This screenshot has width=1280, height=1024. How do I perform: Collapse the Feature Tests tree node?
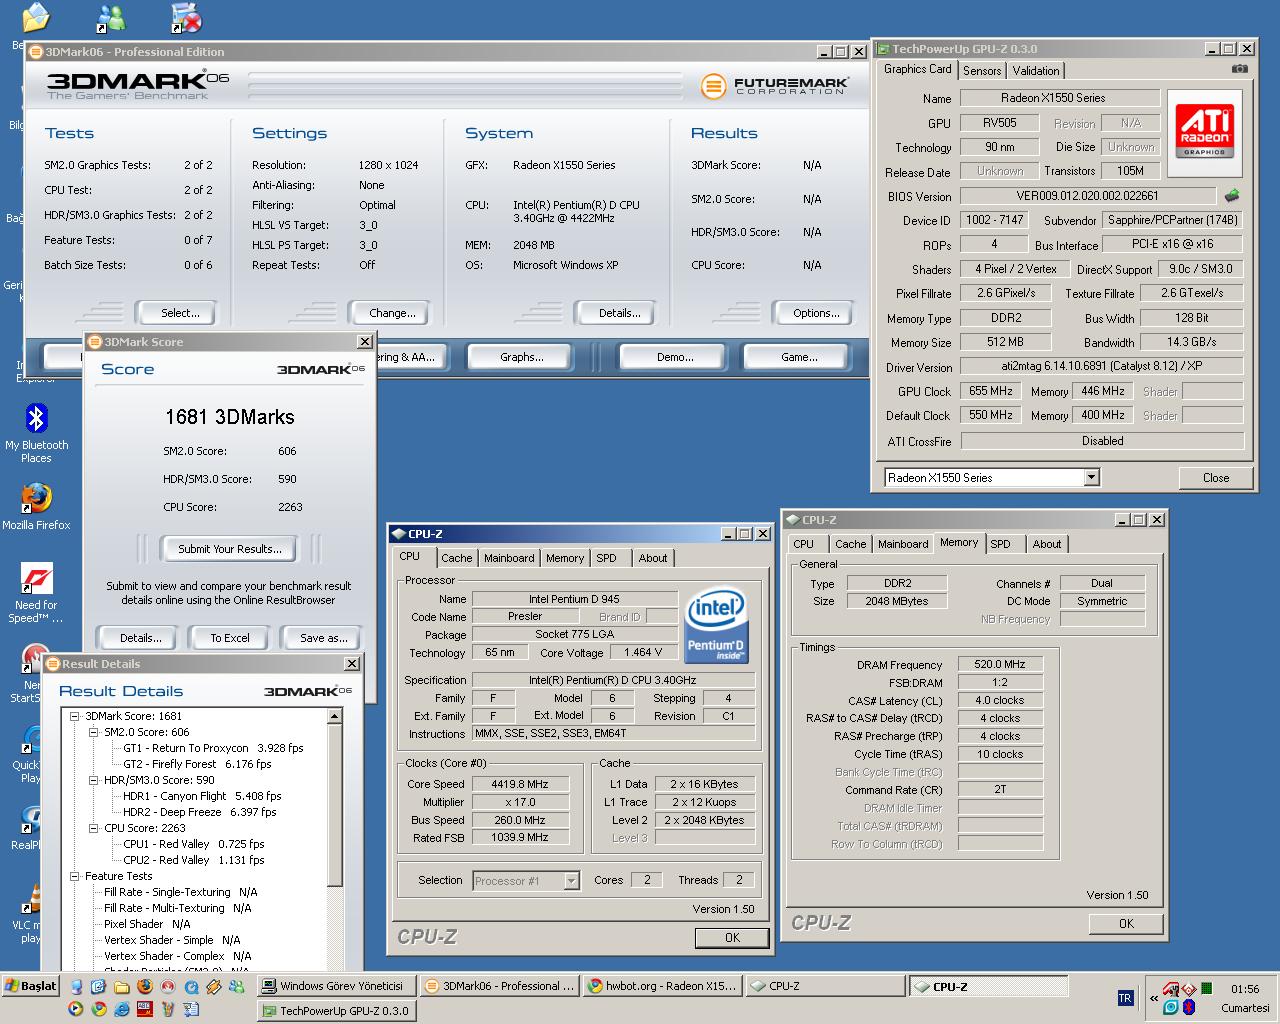[75, 876]
